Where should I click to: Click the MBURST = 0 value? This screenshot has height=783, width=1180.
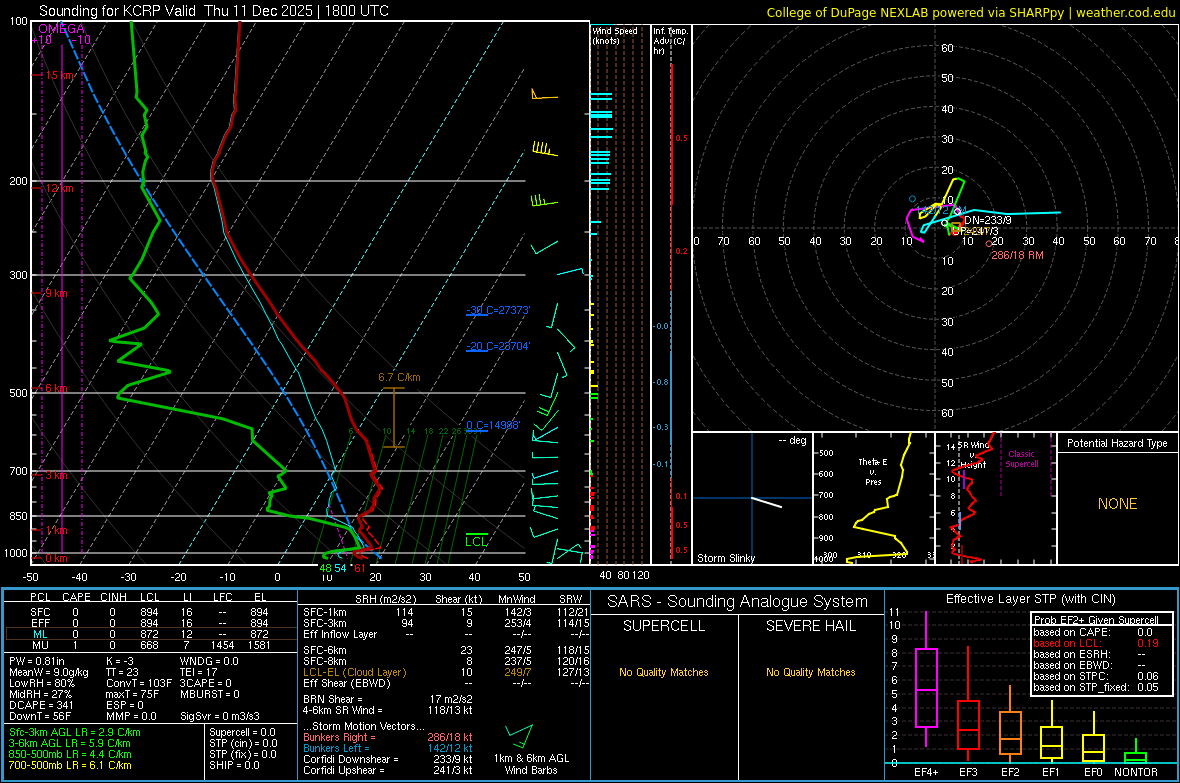click(x=210, y=694)
